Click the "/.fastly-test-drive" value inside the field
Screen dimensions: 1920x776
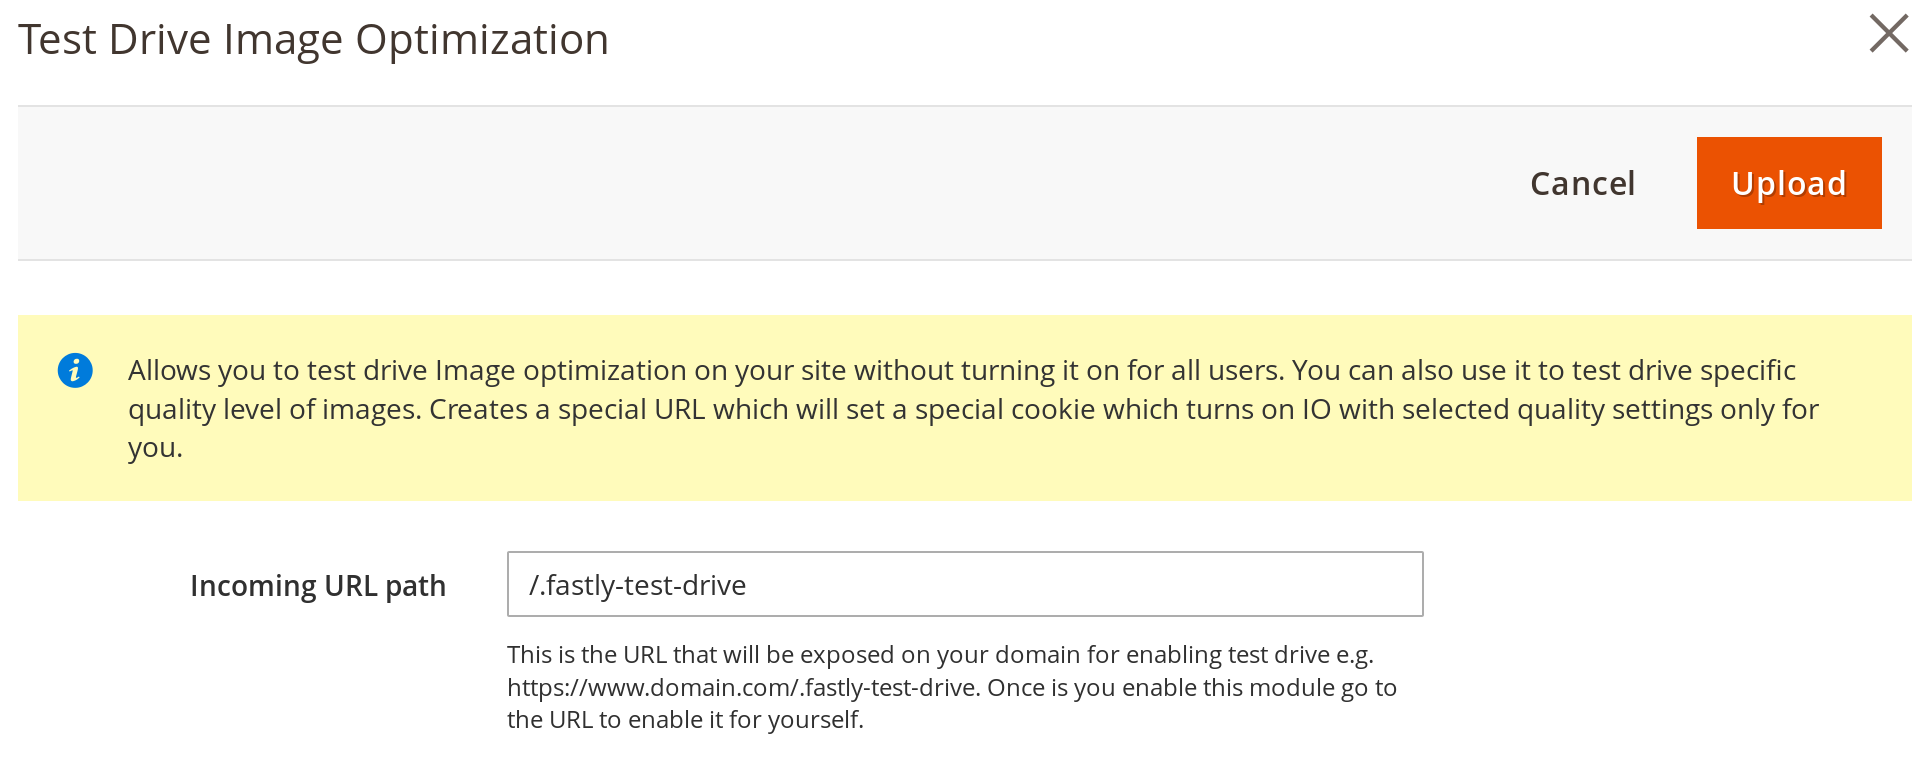pos(637,585)
